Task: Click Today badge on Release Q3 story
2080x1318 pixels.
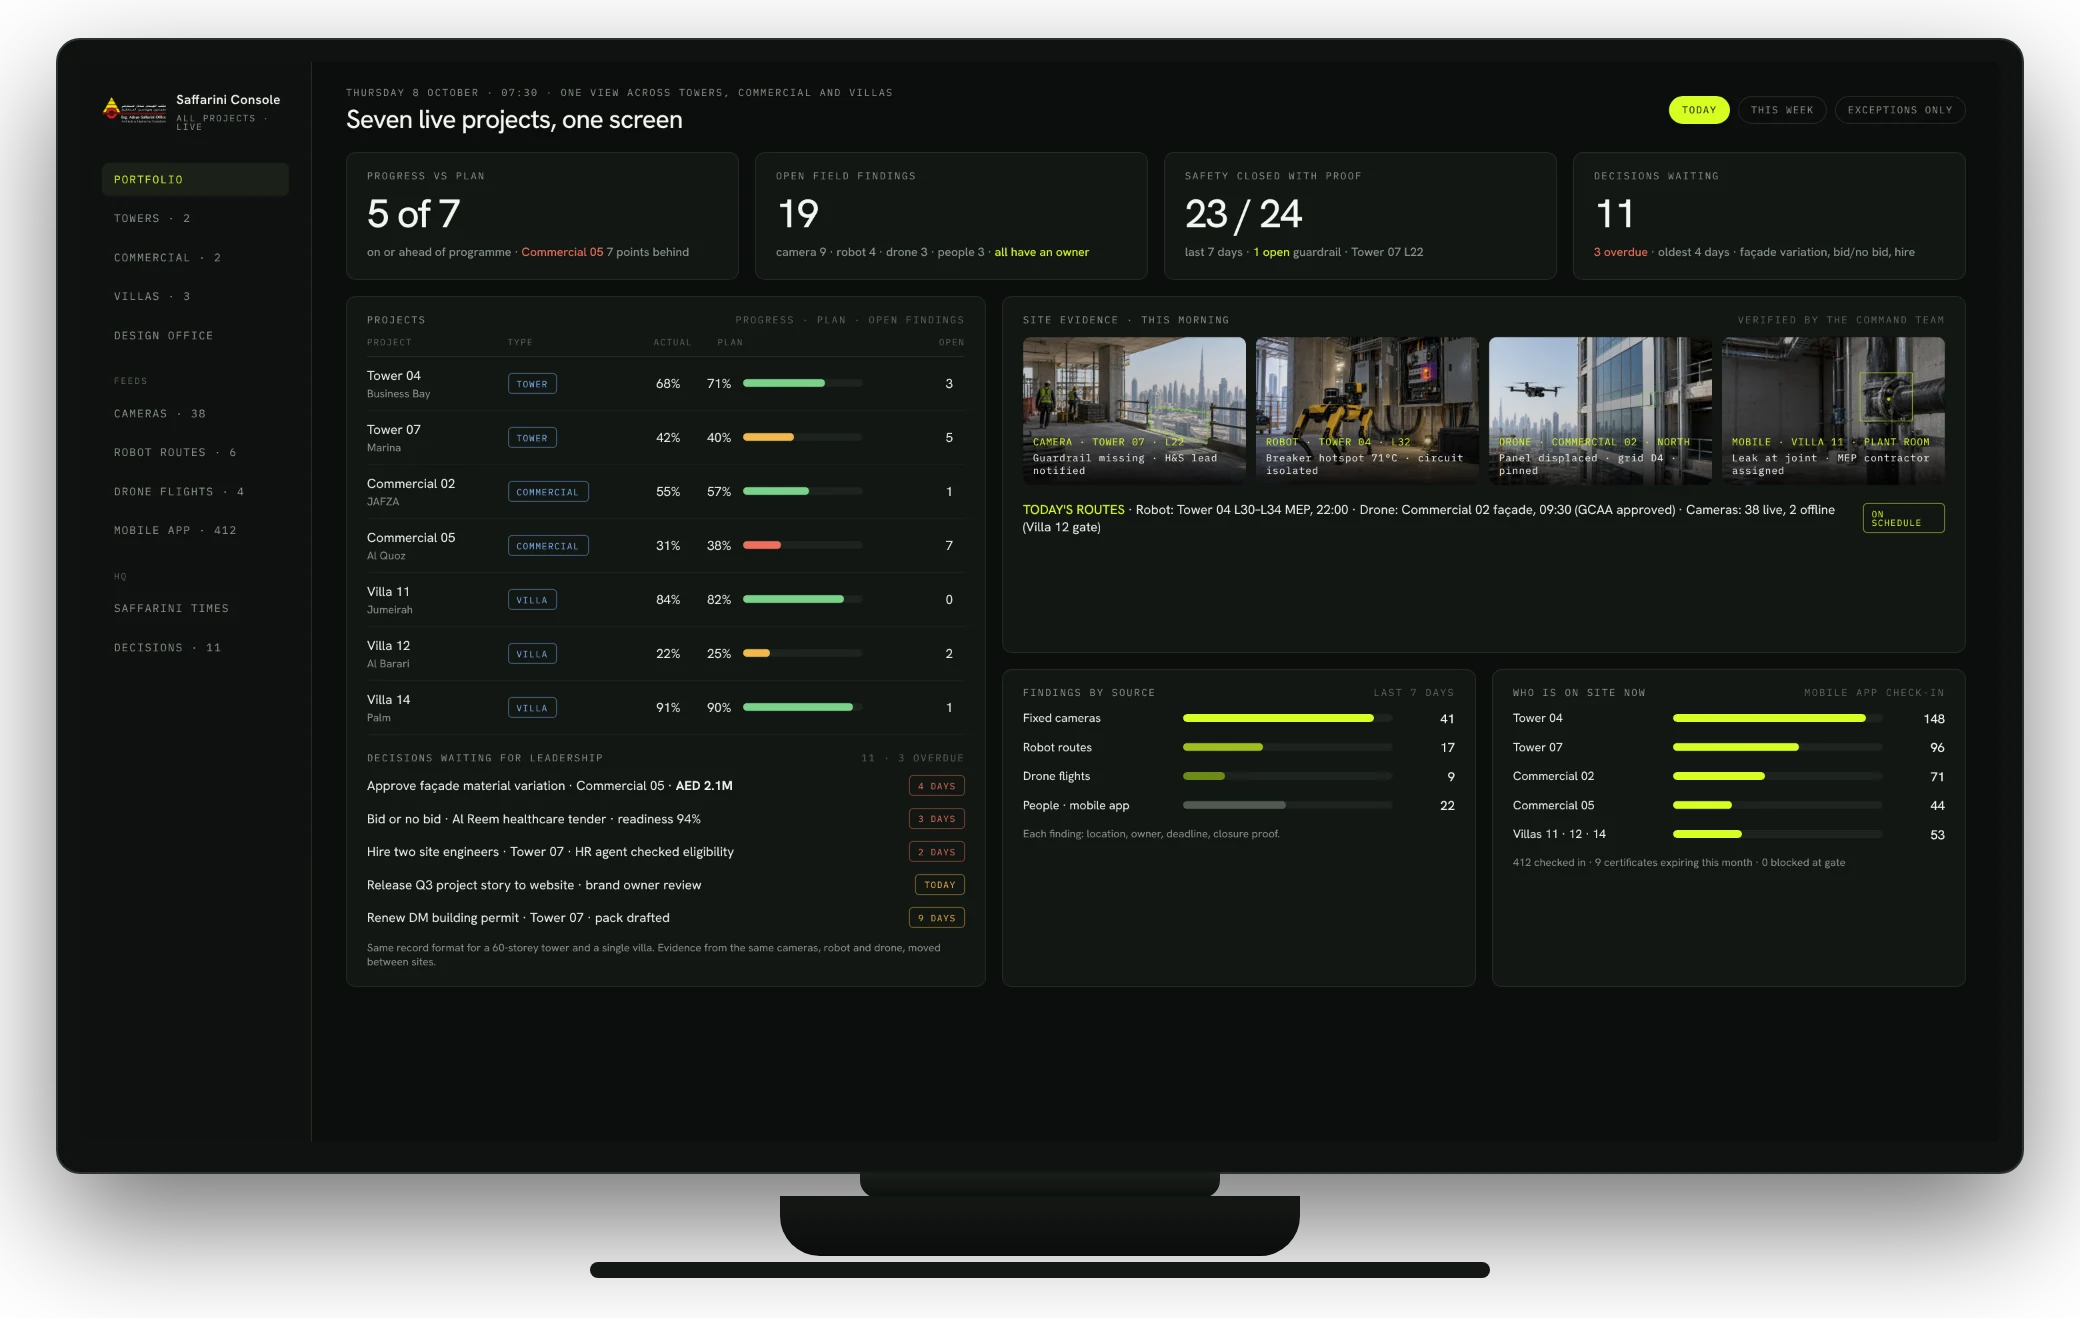Action: pyautogui.click(x=939, y=885)
